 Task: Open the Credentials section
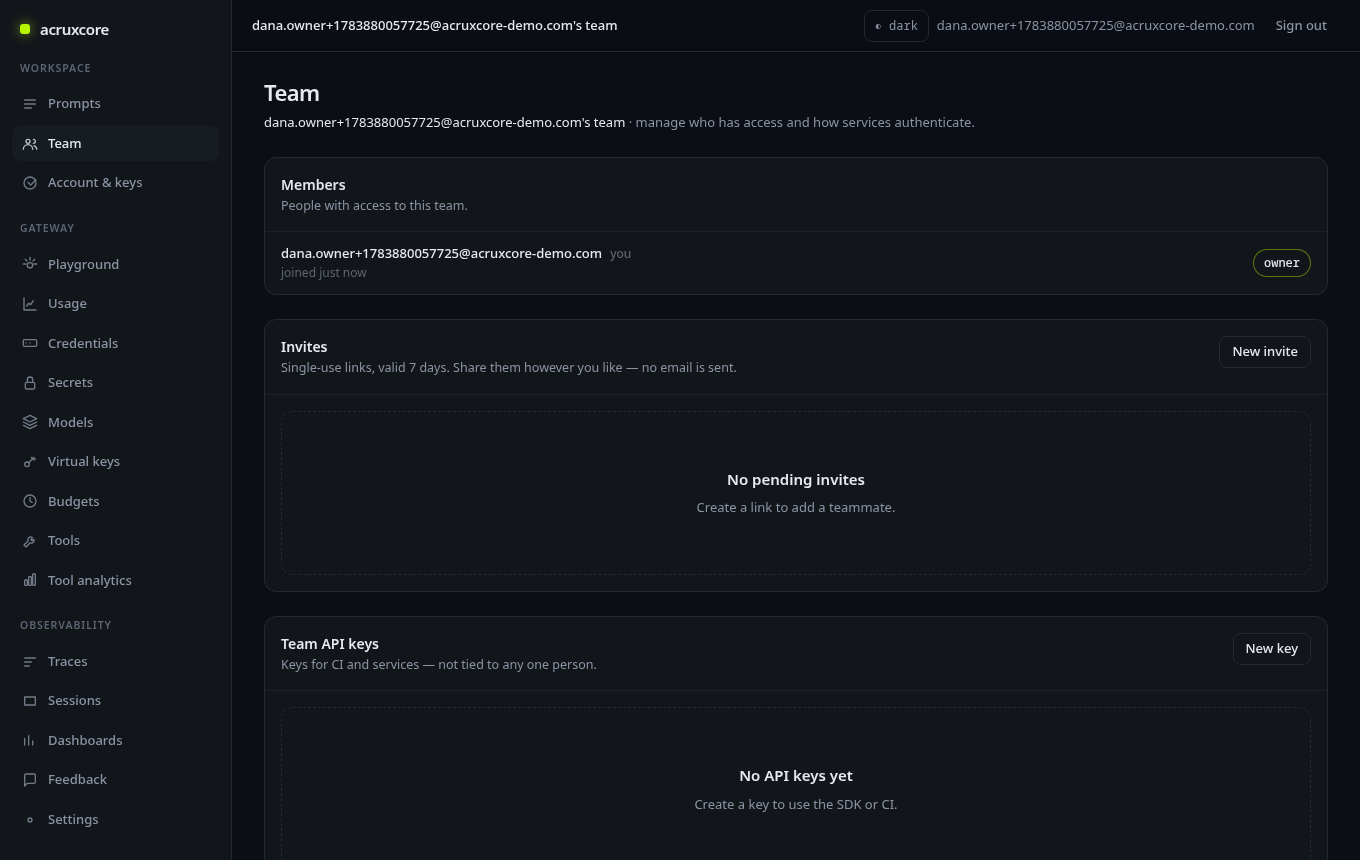(x=115, y=343)
